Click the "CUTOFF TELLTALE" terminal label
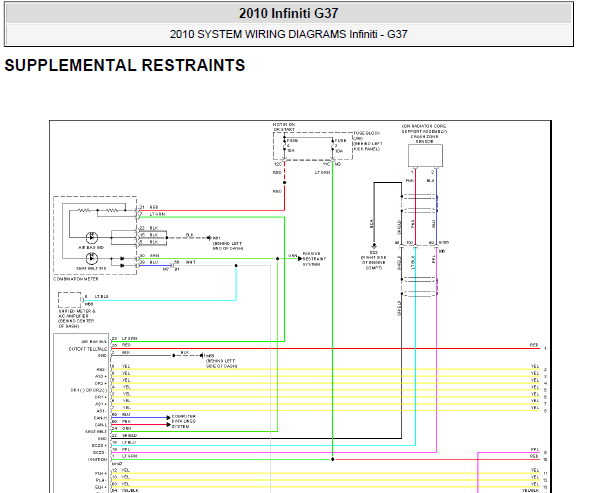 pos(88,349)
